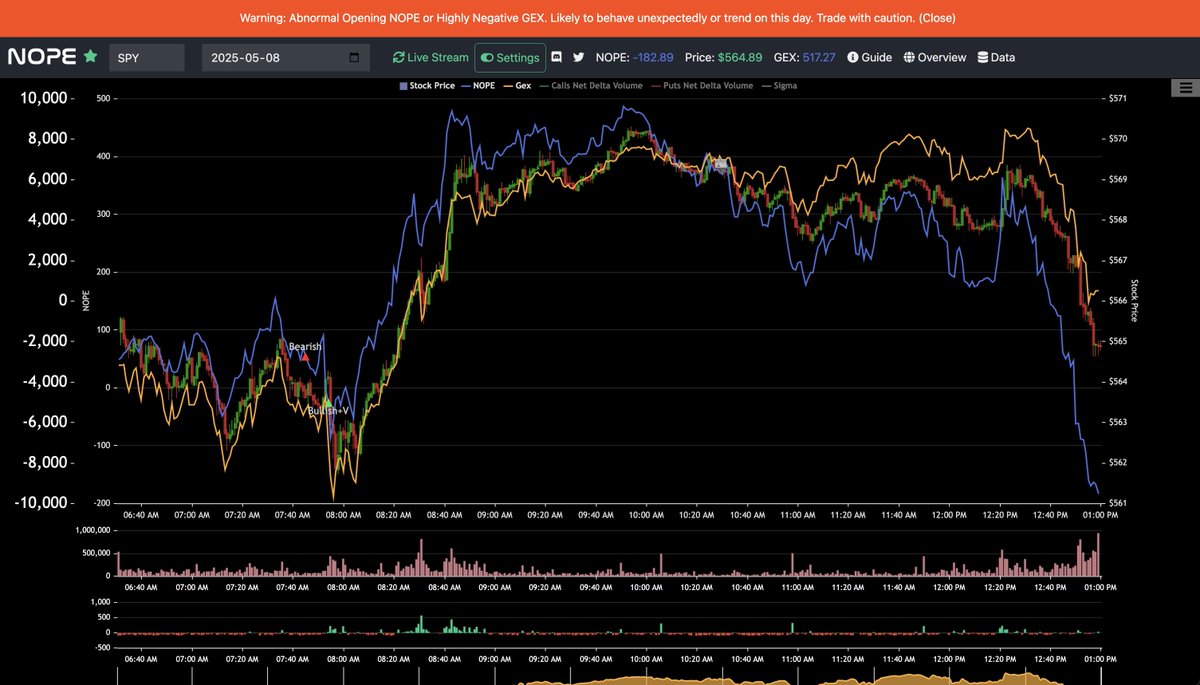
Task: Open the SPY ticker selector
Action: tap(147, 57)
